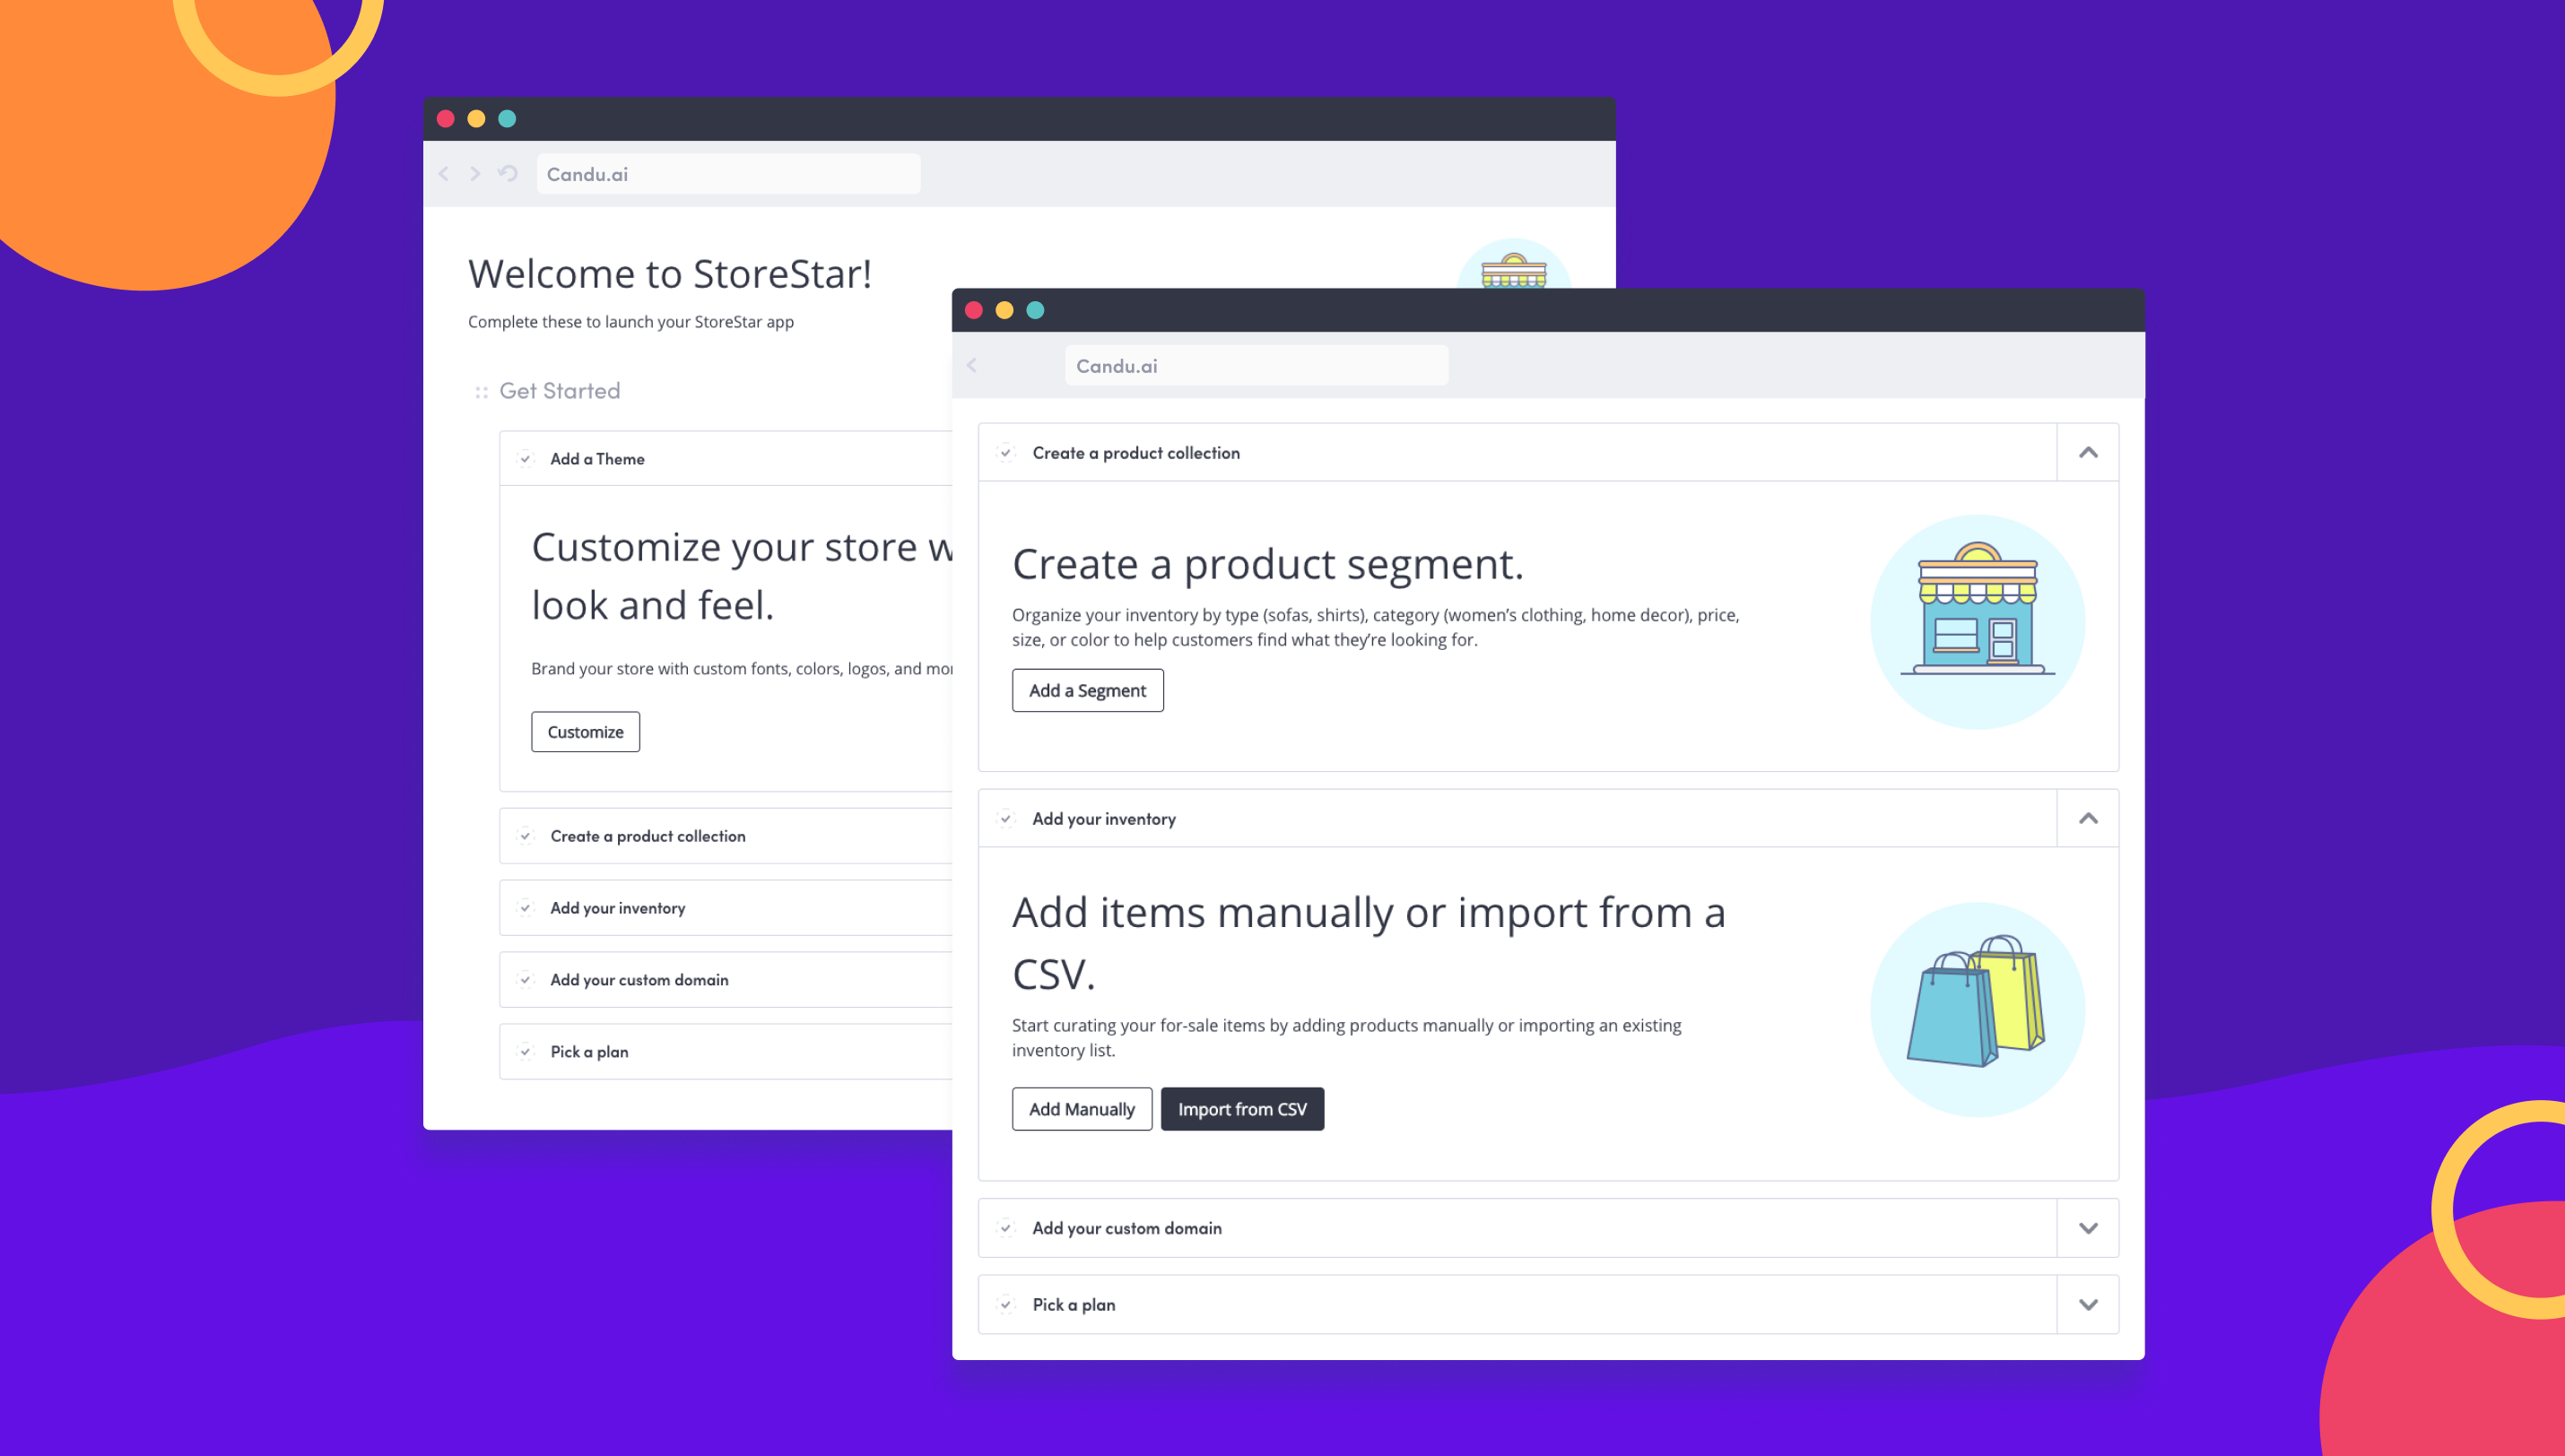Open Add your inventory row in rear window
The image size is (2565, 1456).
click(x=726, y=908)
